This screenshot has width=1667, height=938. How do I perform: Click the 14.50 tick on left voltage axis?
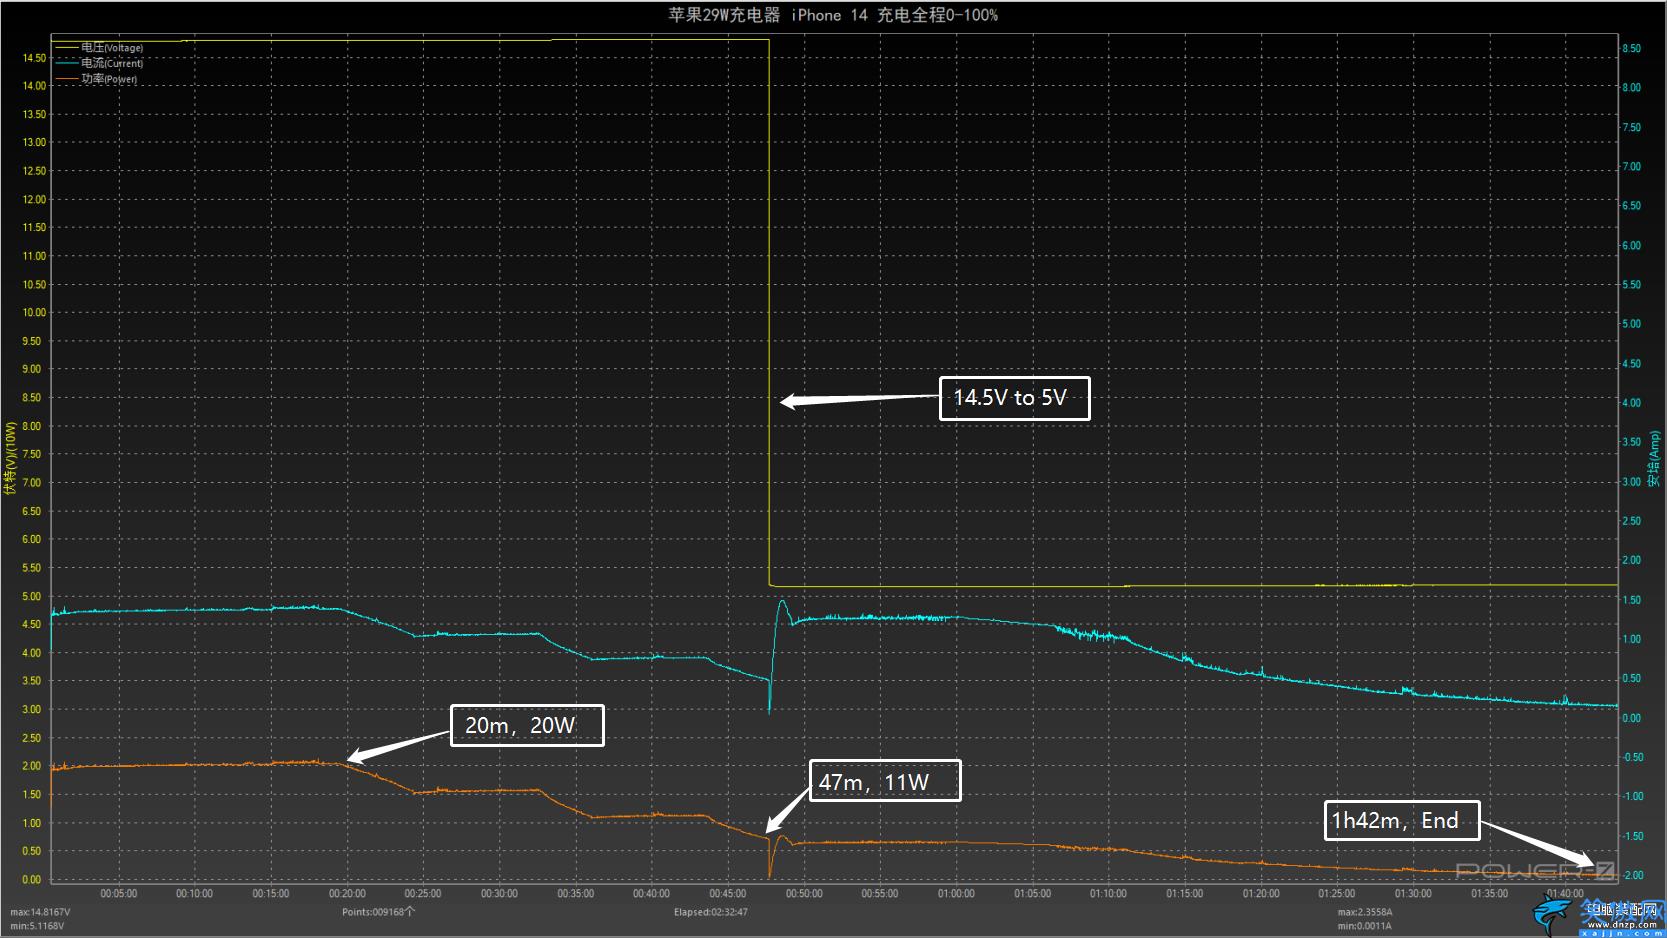(34, 58)
